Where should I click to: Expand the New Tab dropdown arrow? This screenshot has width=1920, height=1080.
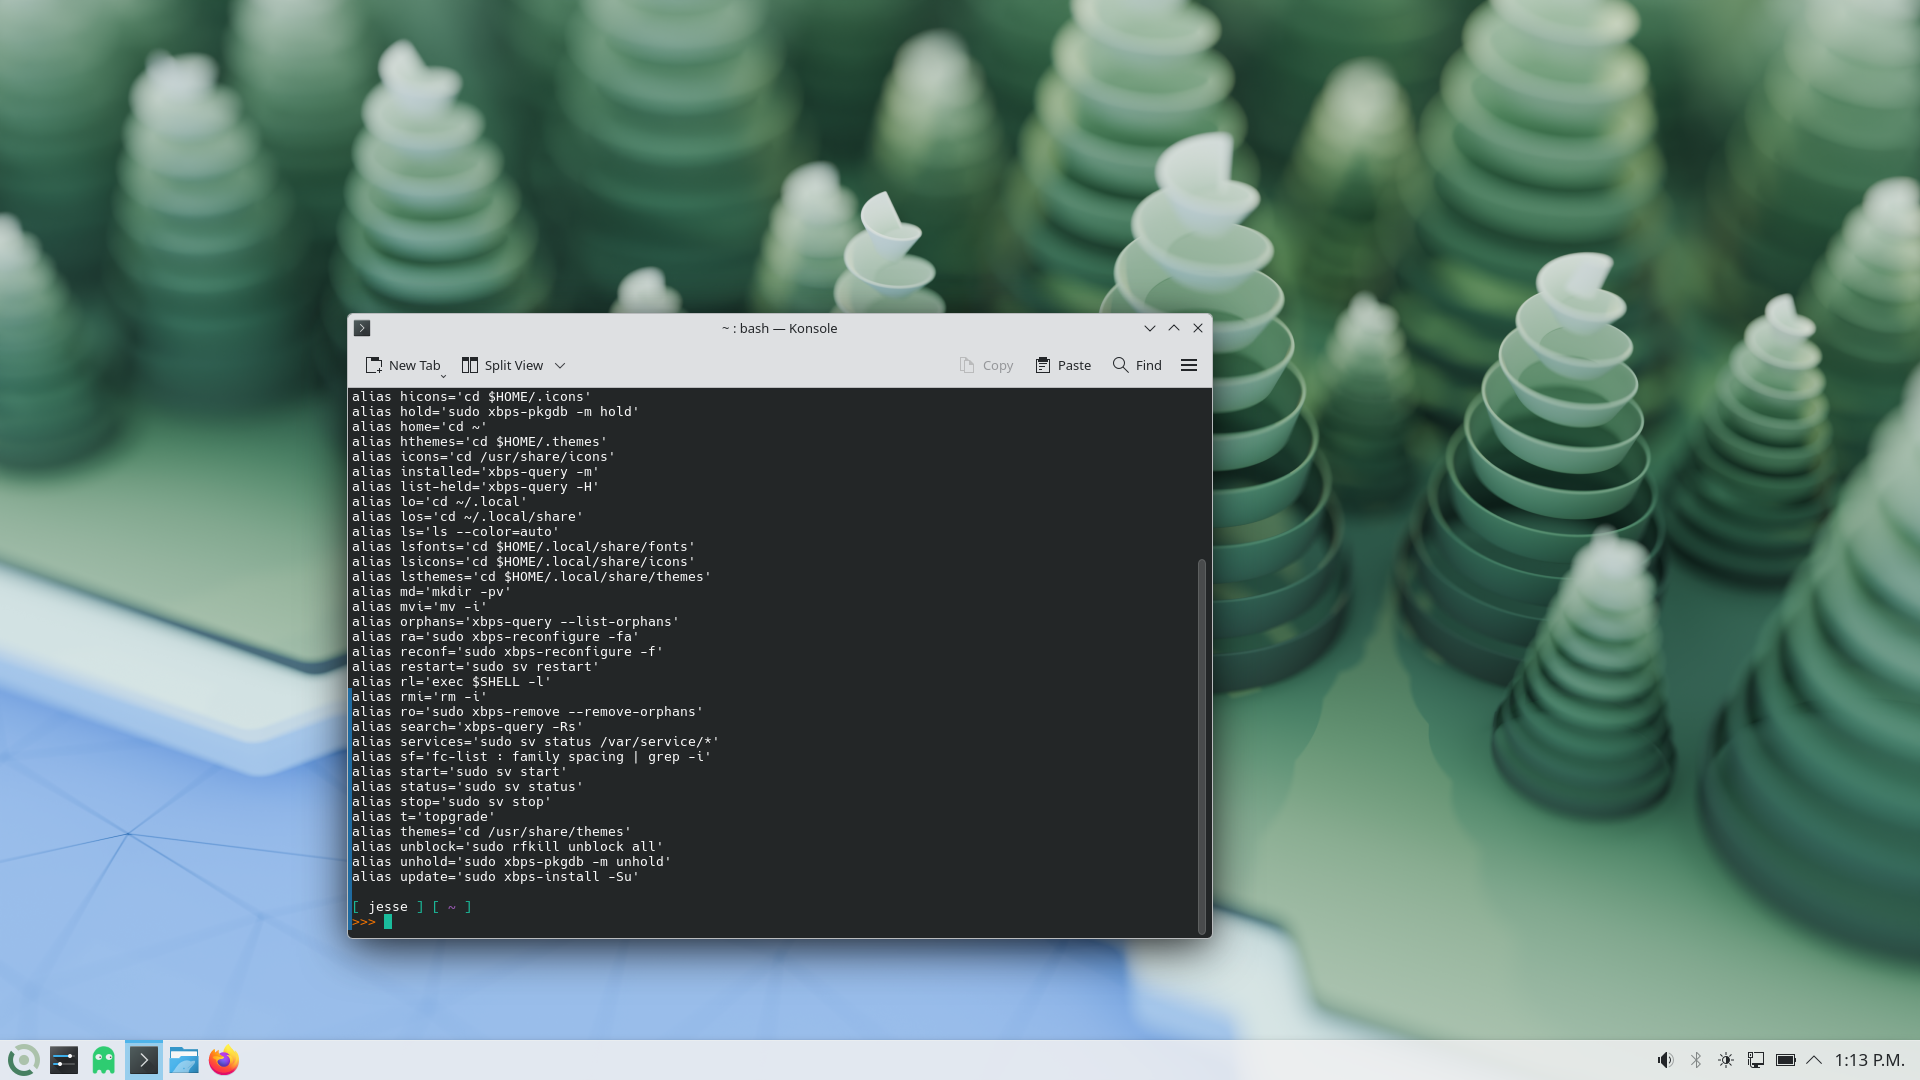click(x=443, y=376)
